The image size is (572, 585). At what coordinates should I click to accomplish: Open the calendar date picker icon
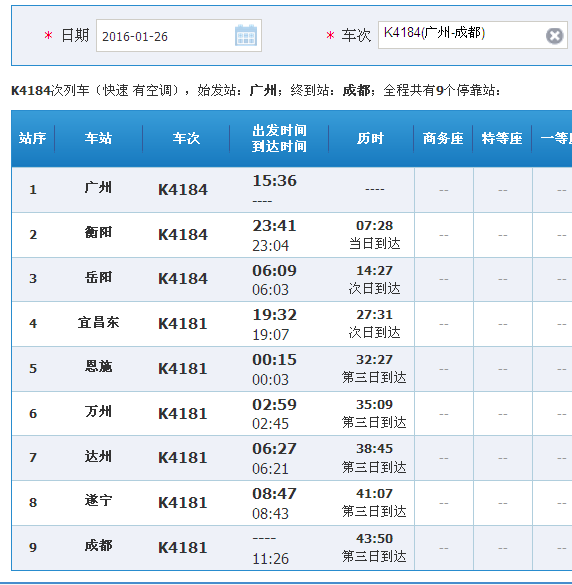coord(246,35)
